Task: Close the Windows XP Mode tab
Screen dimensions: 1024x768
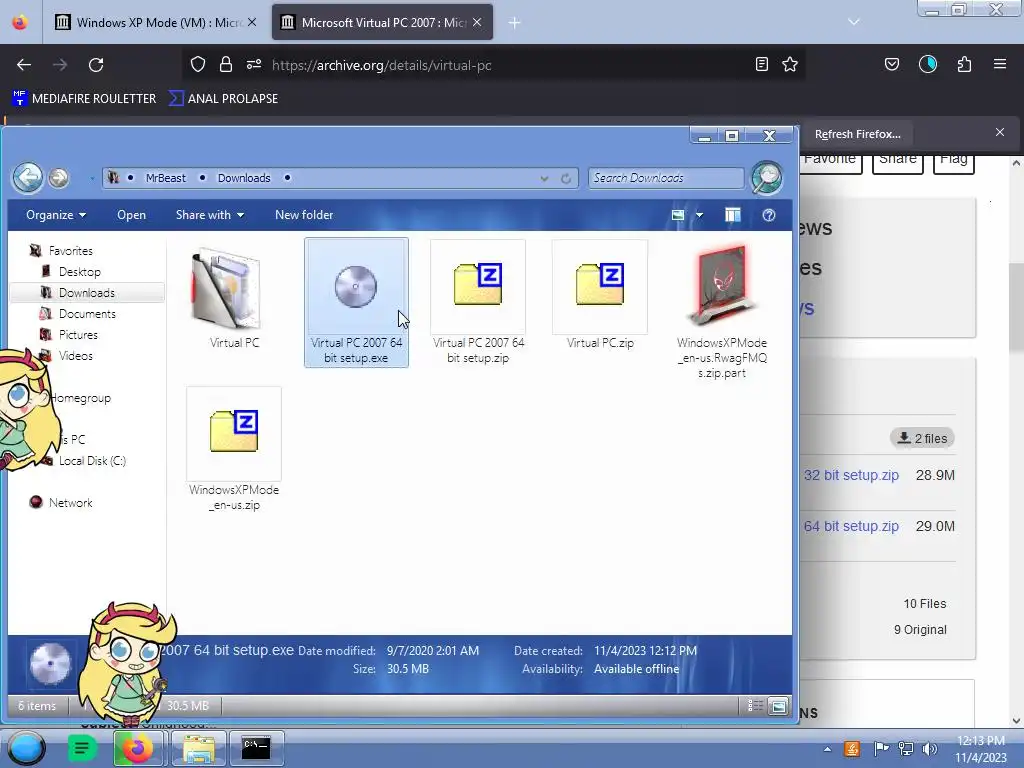Action: click(x=252, y=22)
